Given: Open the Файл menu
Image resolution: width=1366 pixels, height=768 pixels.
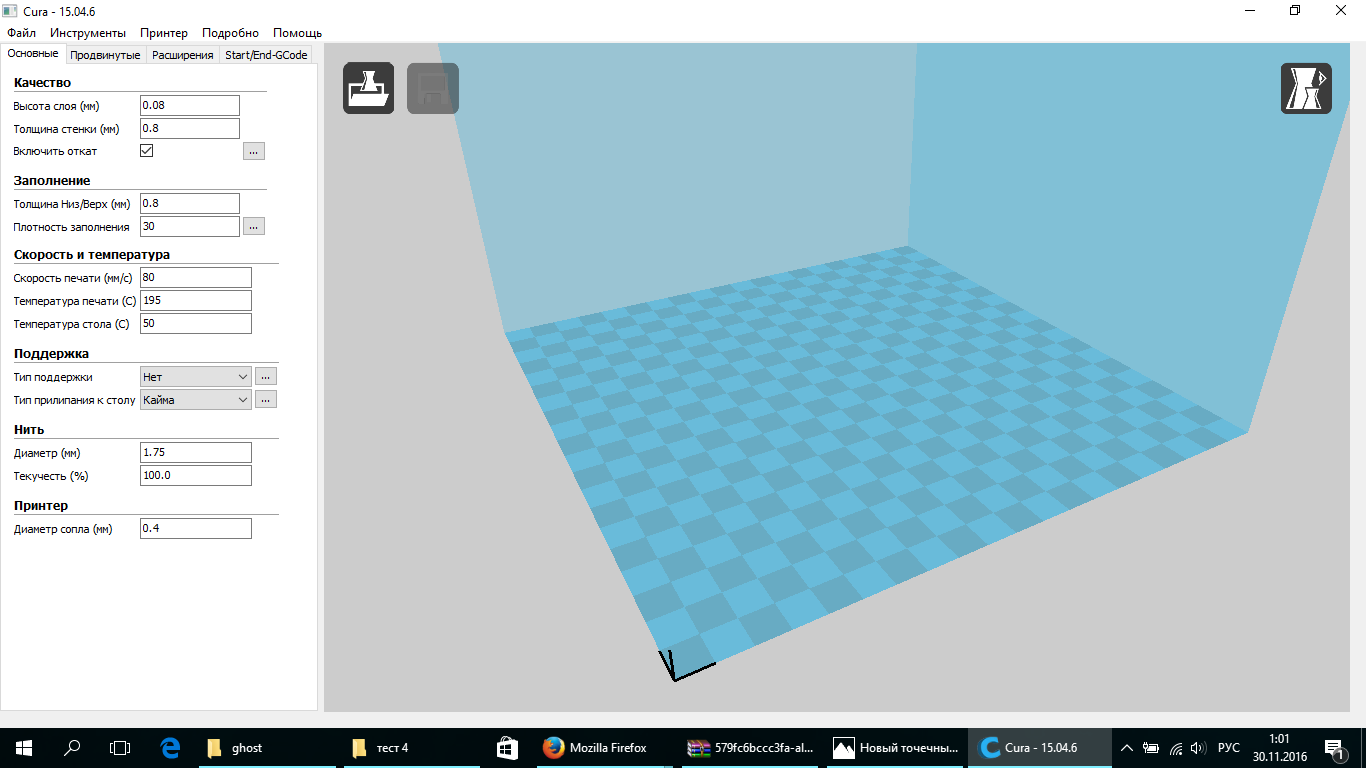Looking at the screenshot, I should pyautogui.click(x=22, y=32).
